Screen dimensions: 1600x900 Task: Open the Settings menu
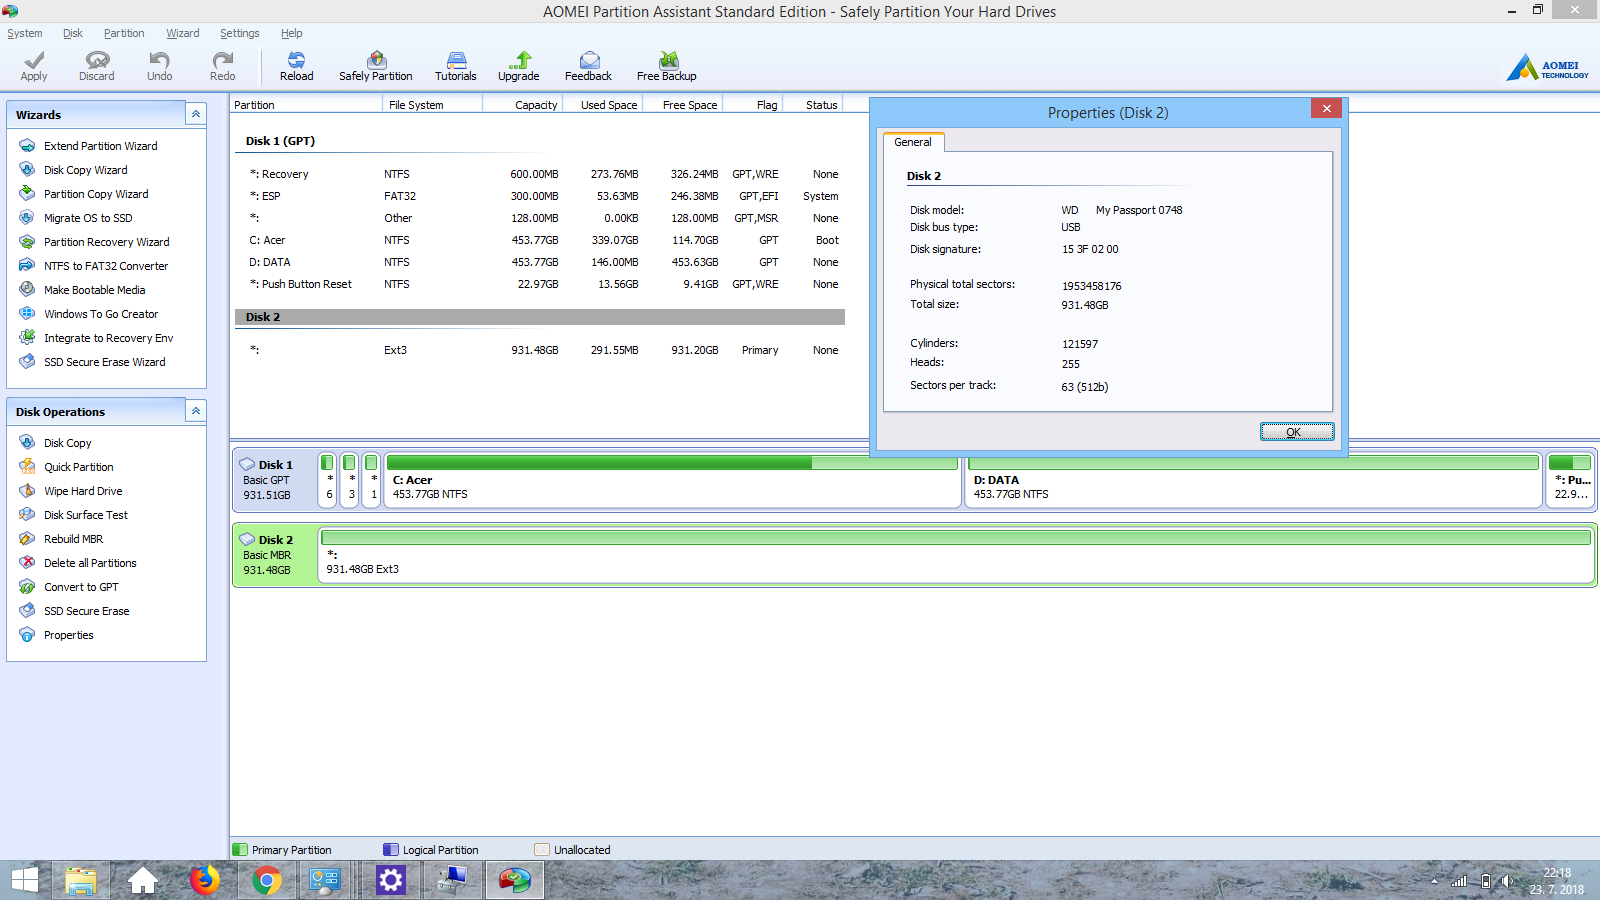click(240, 33)
